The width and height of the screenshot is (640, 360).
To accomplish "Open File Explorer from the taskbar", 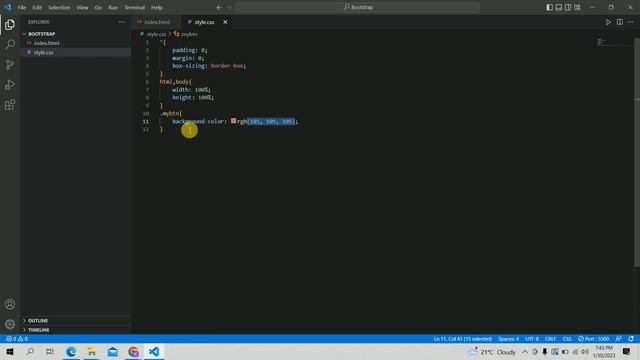I will click(92, 352).
